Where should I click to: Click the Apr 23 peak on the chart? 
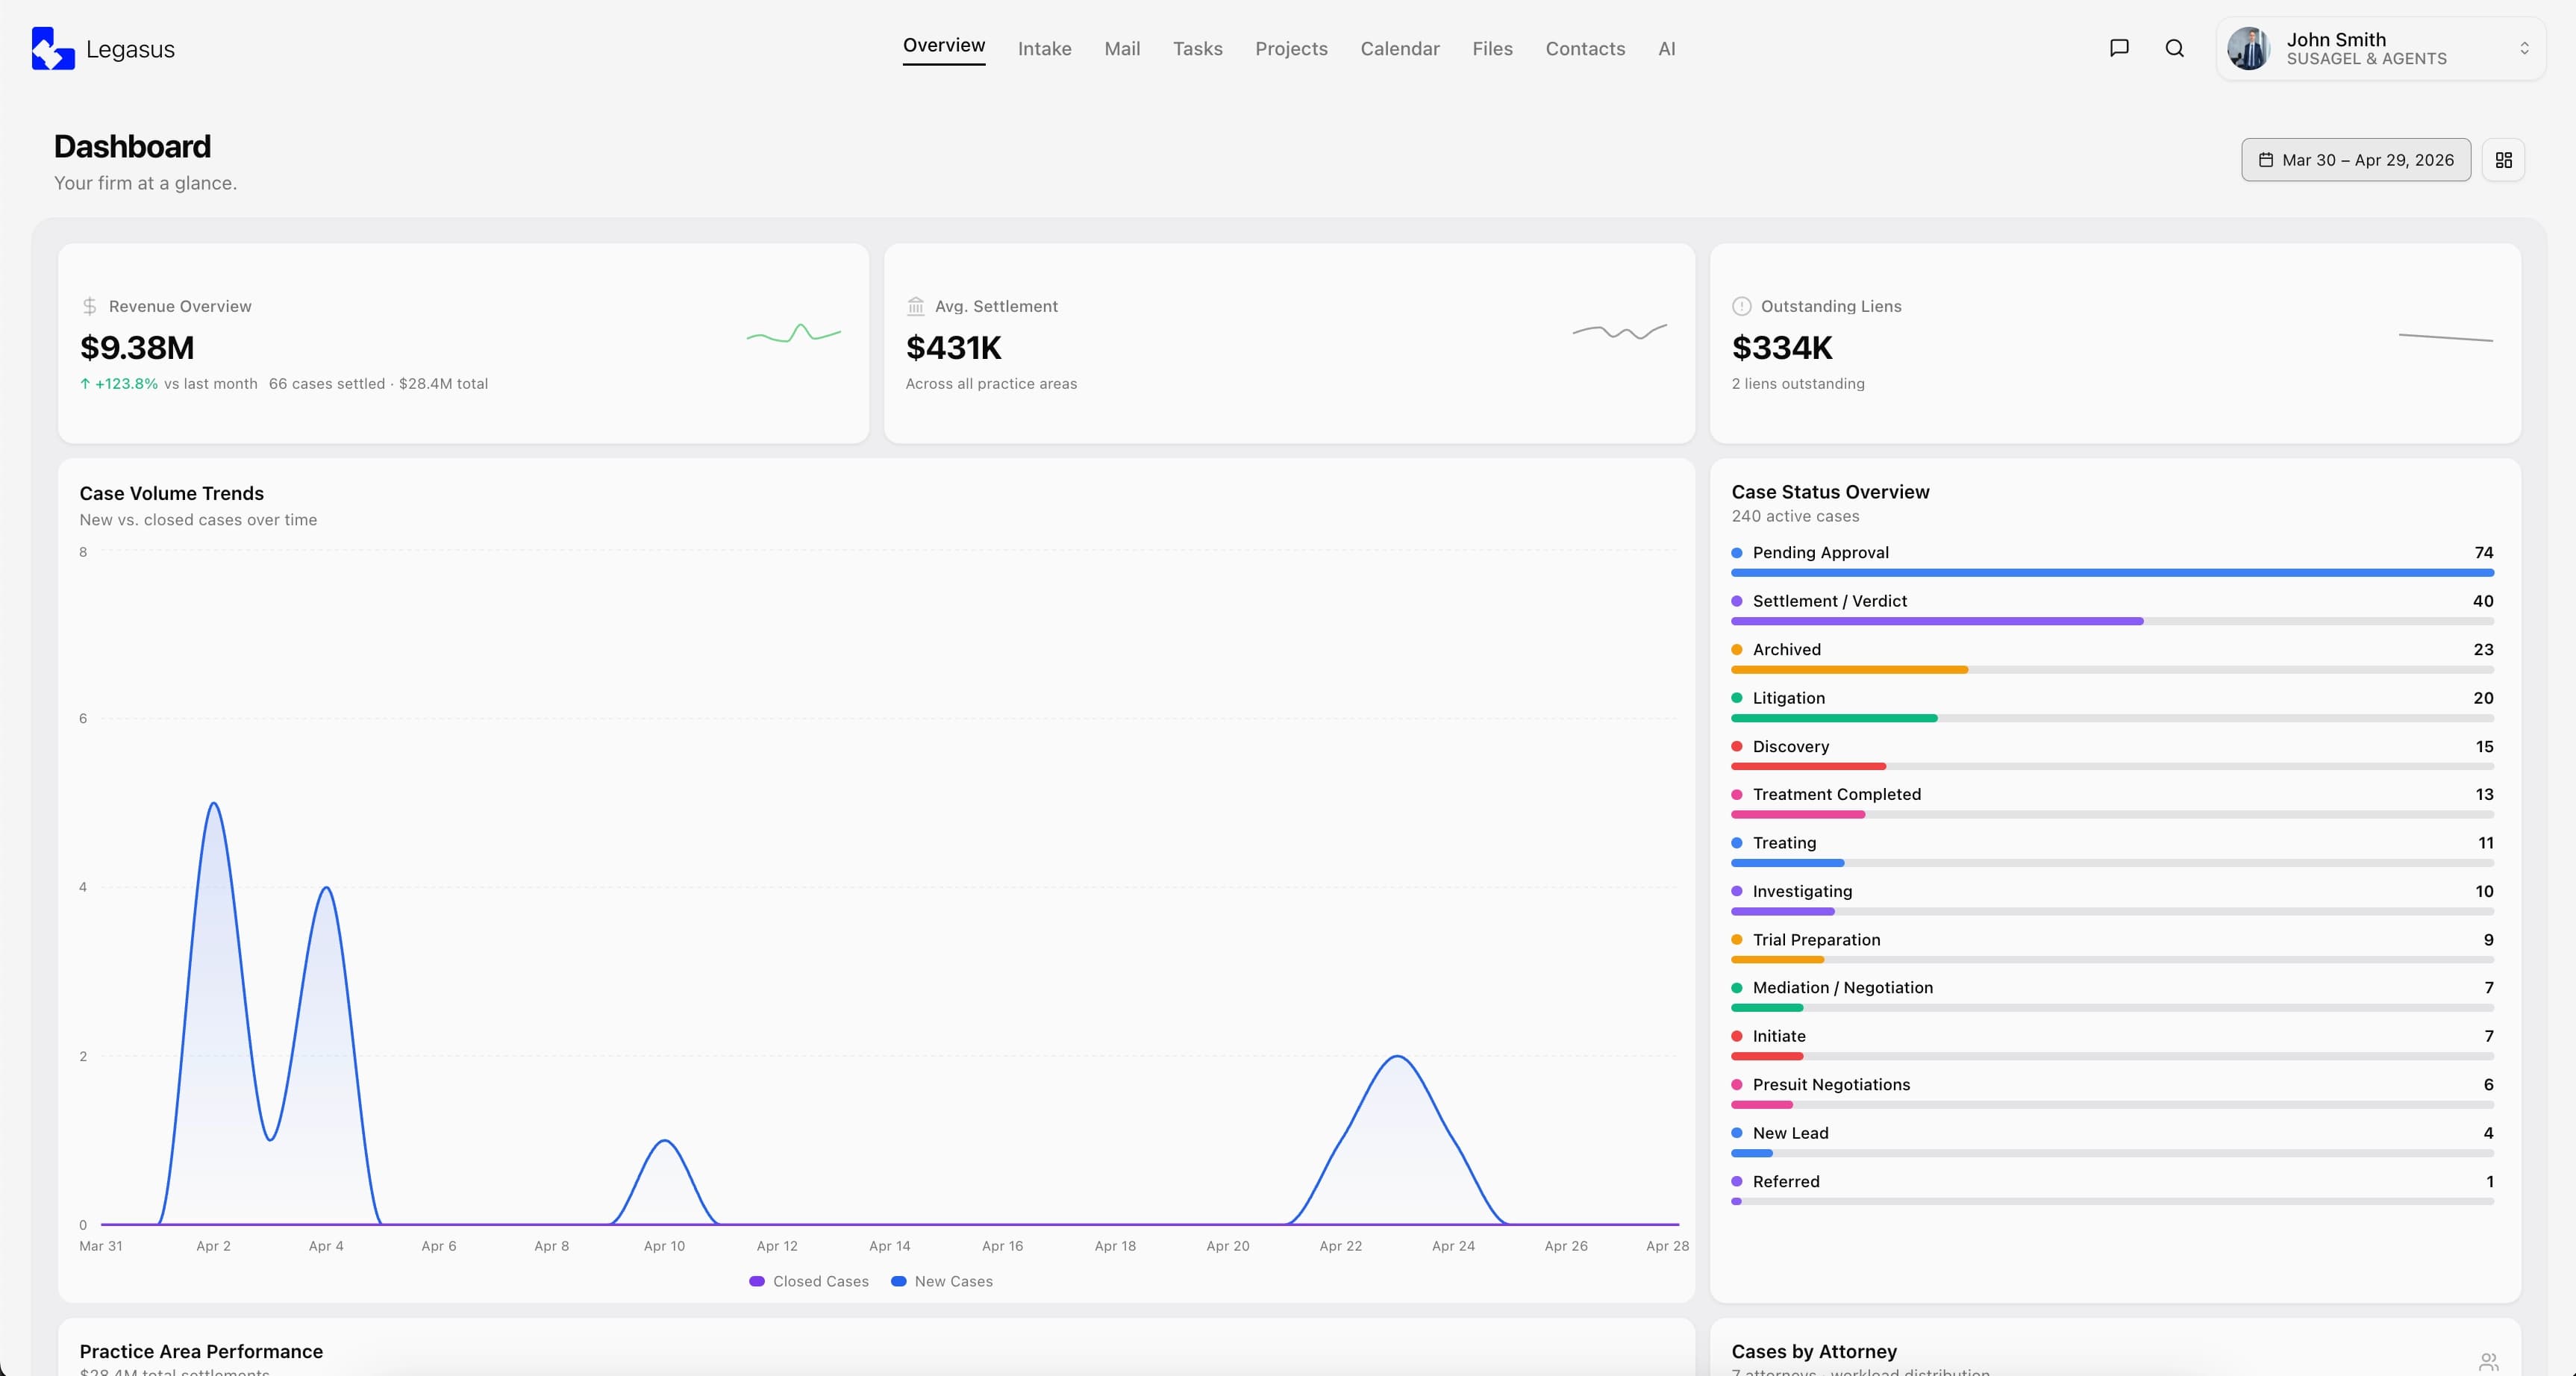1397,1057
